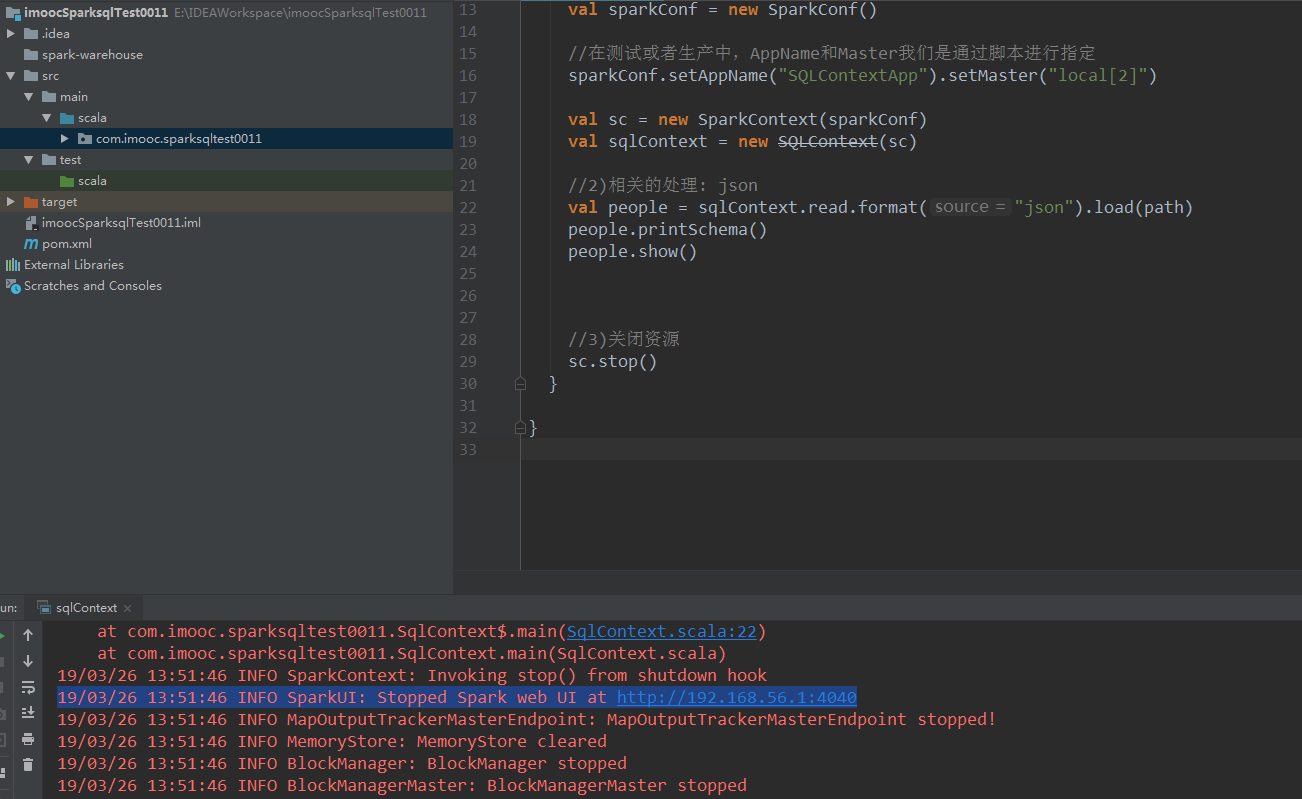Click the 'BlockManager stopped' log line

coord(342,763)
